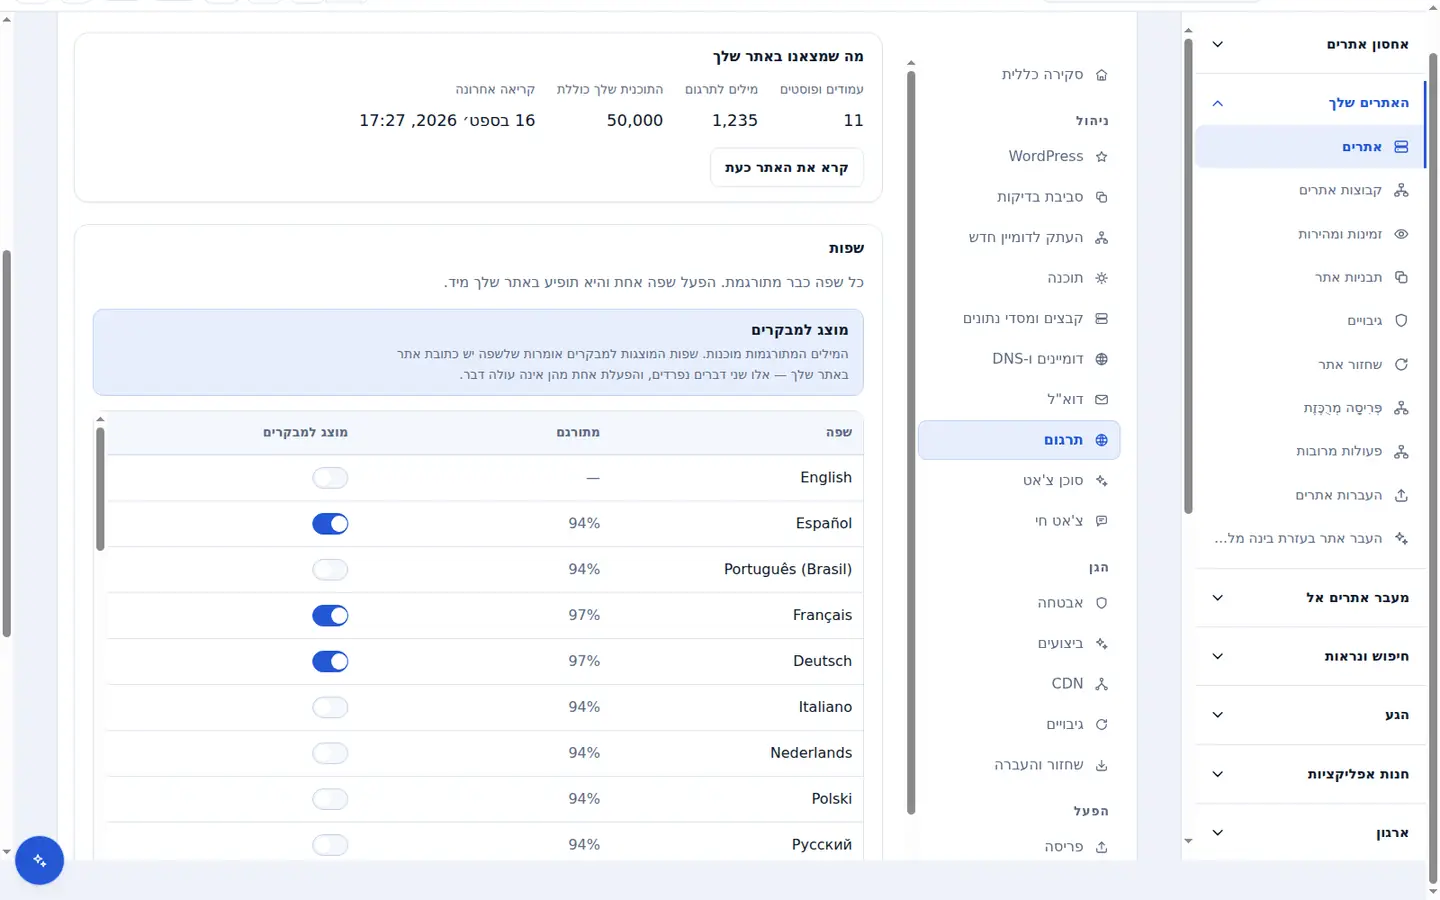Click the globe icon beside דומיינים ו-DNS
Image resolution: width=1440 pixels, height=900 pixels.
(1101, 359)
